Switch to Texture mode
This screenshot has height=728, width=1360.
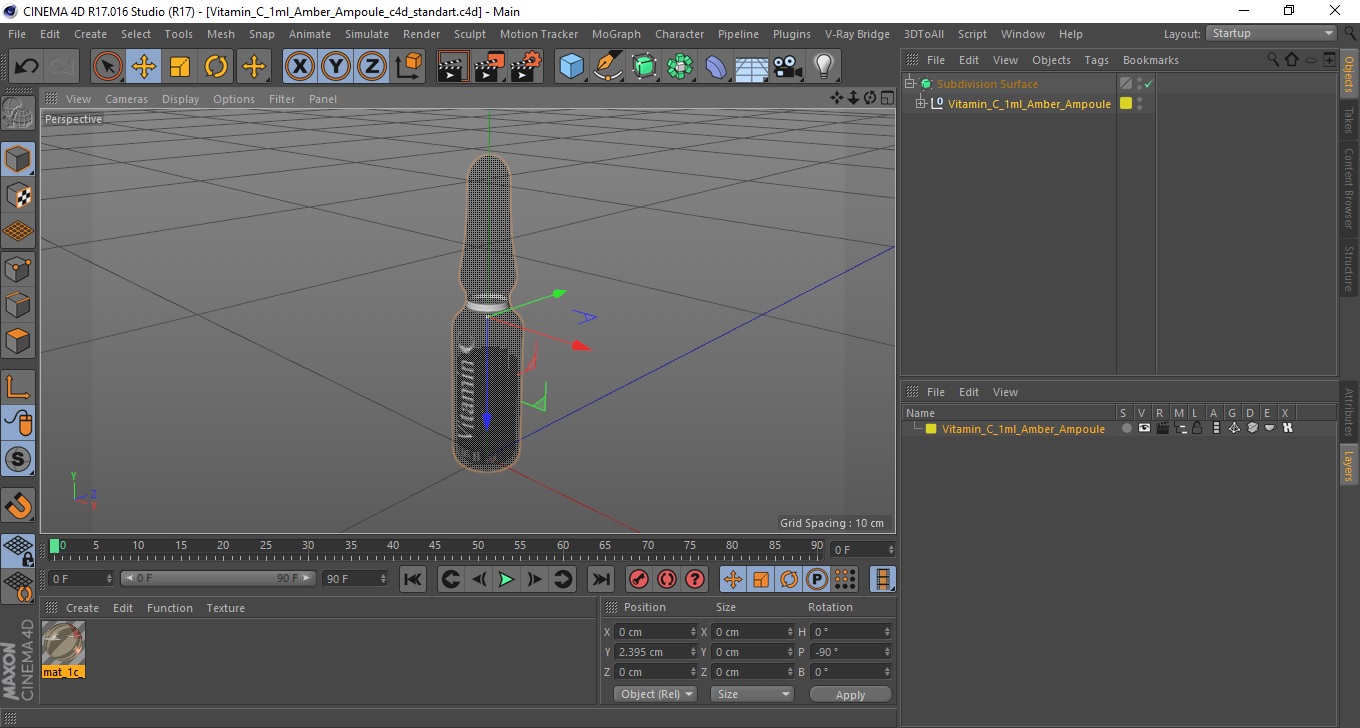(x=18, y=195)
